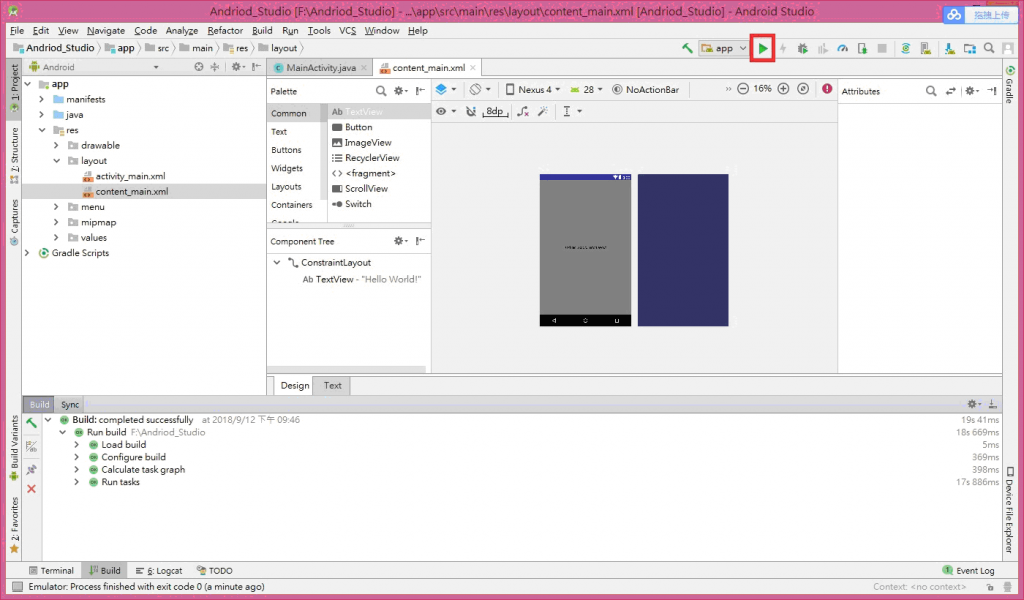This screenshot has width=1024, height=600.
Task: Click the zoom to fit screen icon
Action: [x=803, y=89]
